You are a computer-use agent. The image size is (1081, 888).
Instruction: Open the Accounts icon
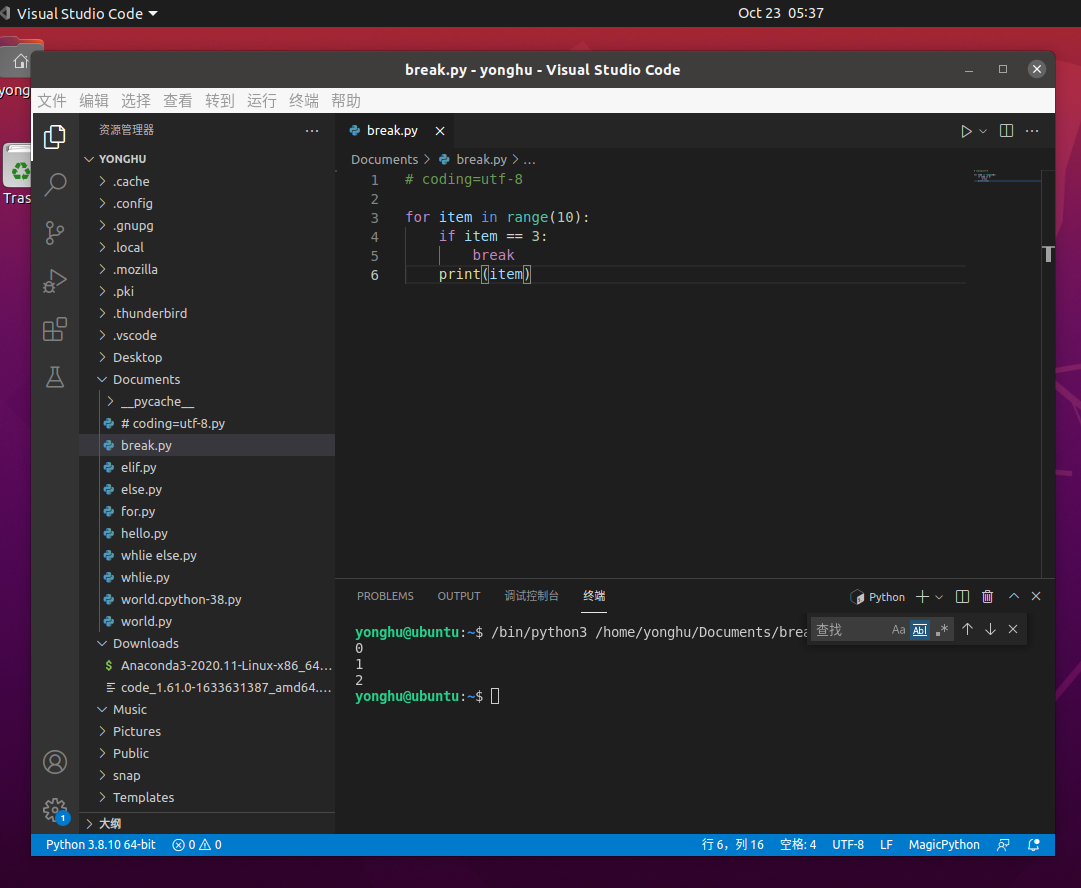coord(54,762)
